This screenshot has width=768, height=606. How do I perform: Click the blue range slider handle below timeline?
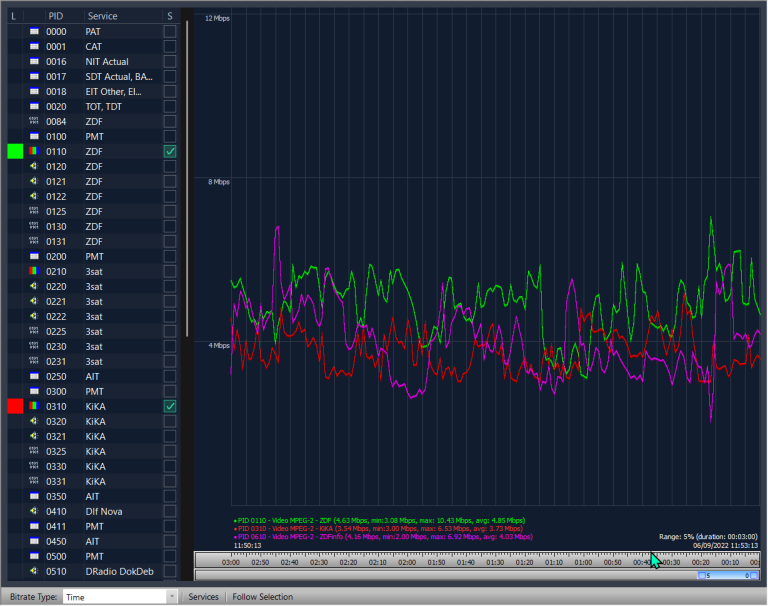coord(728,576)
